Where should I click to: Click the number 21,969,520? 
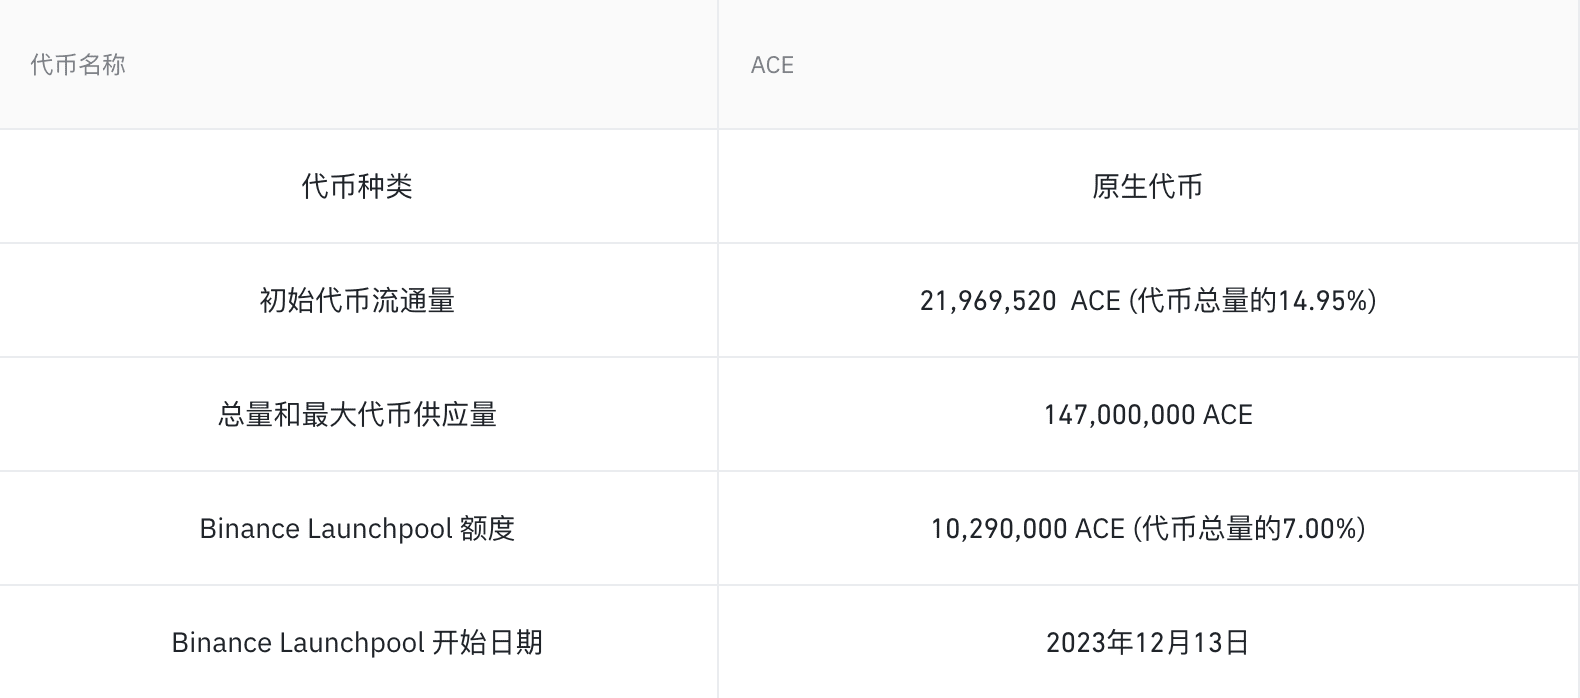coord(988,300)
